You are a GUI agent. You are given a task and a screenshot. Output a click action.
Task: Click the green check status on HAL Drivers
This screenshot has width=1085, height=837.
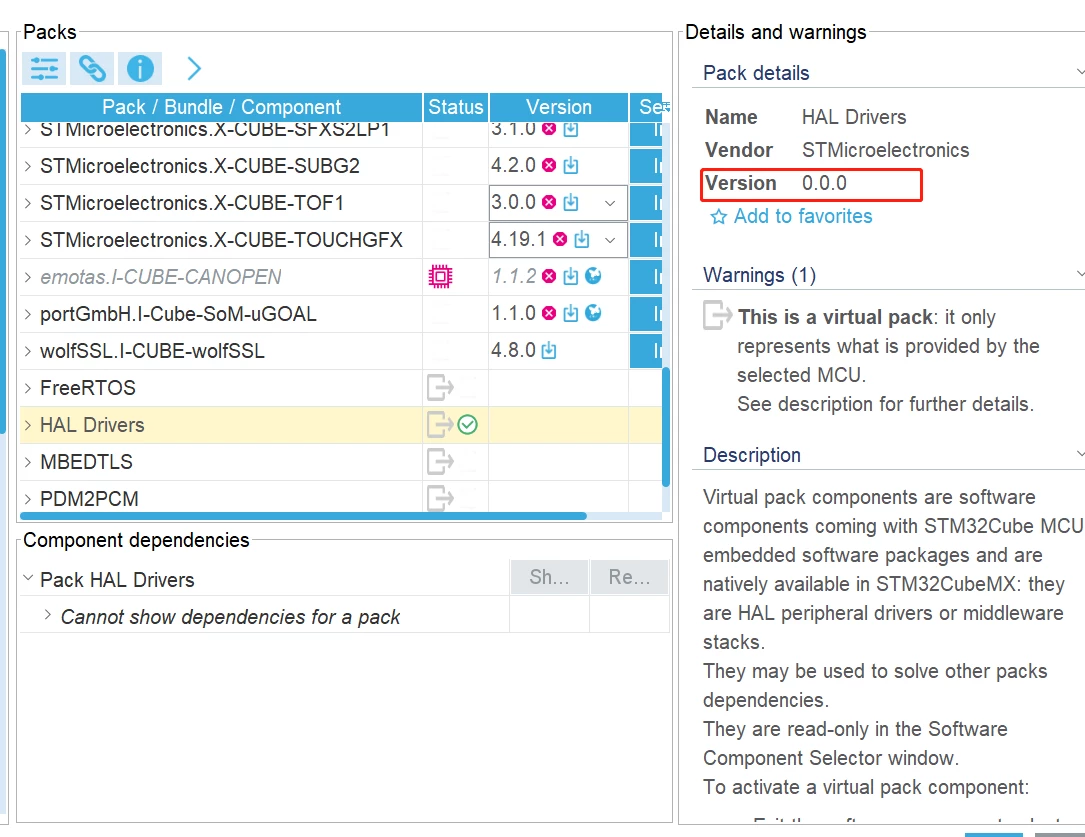468,425
